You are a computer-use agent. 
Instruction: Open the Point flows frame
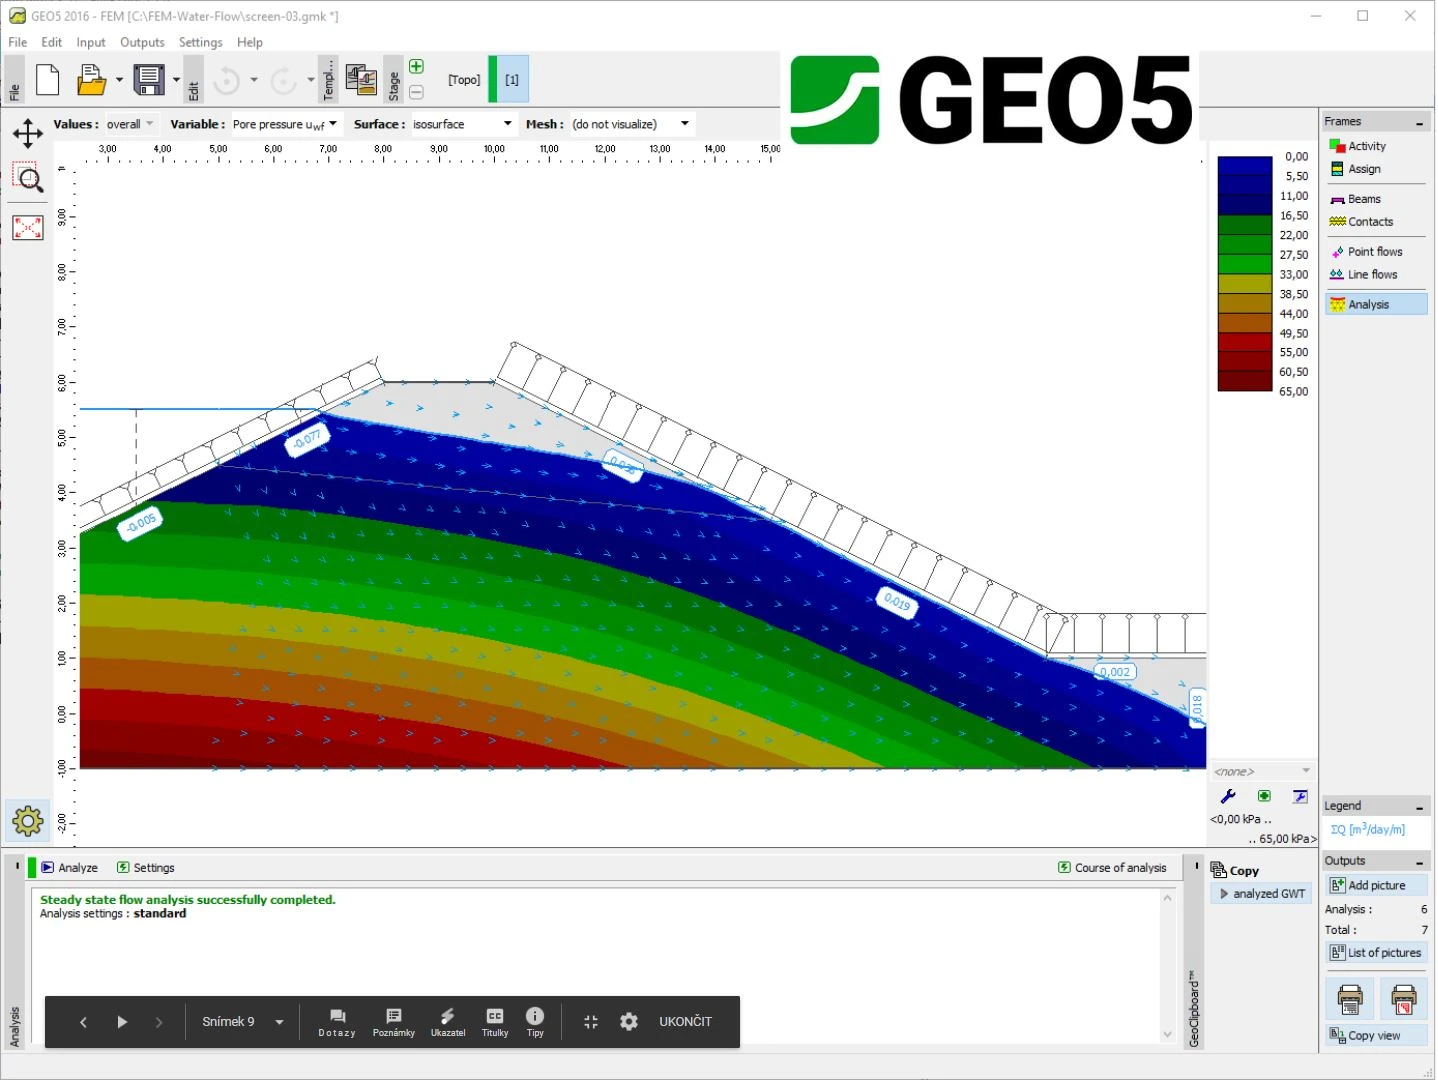[x=1376, y=252]
